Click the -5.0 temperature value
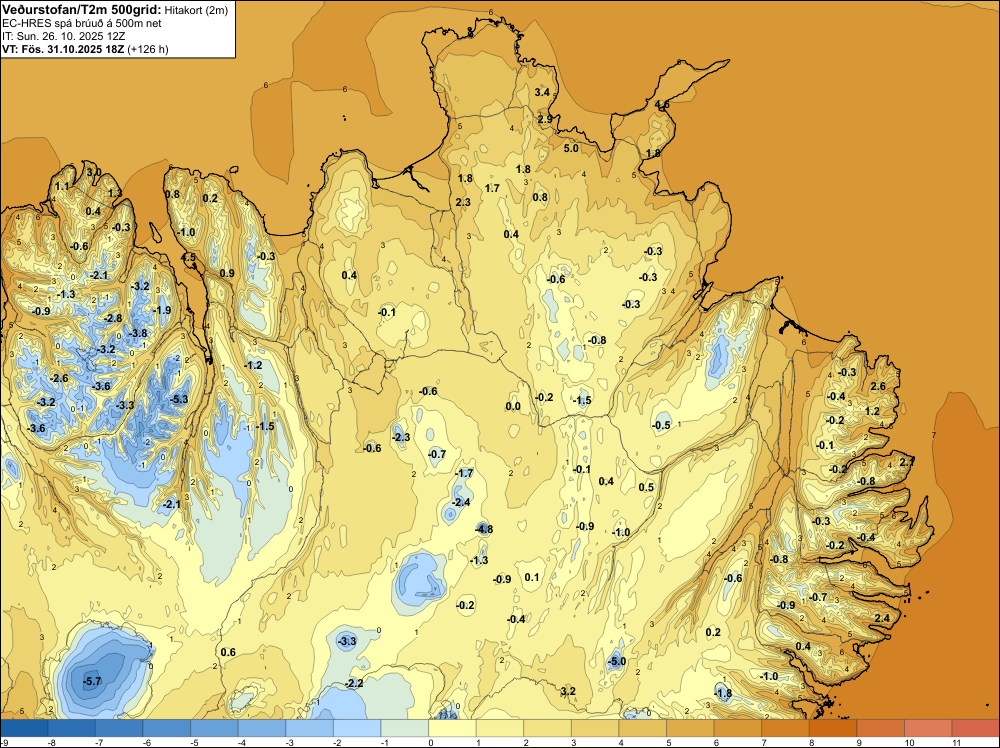 617,661
